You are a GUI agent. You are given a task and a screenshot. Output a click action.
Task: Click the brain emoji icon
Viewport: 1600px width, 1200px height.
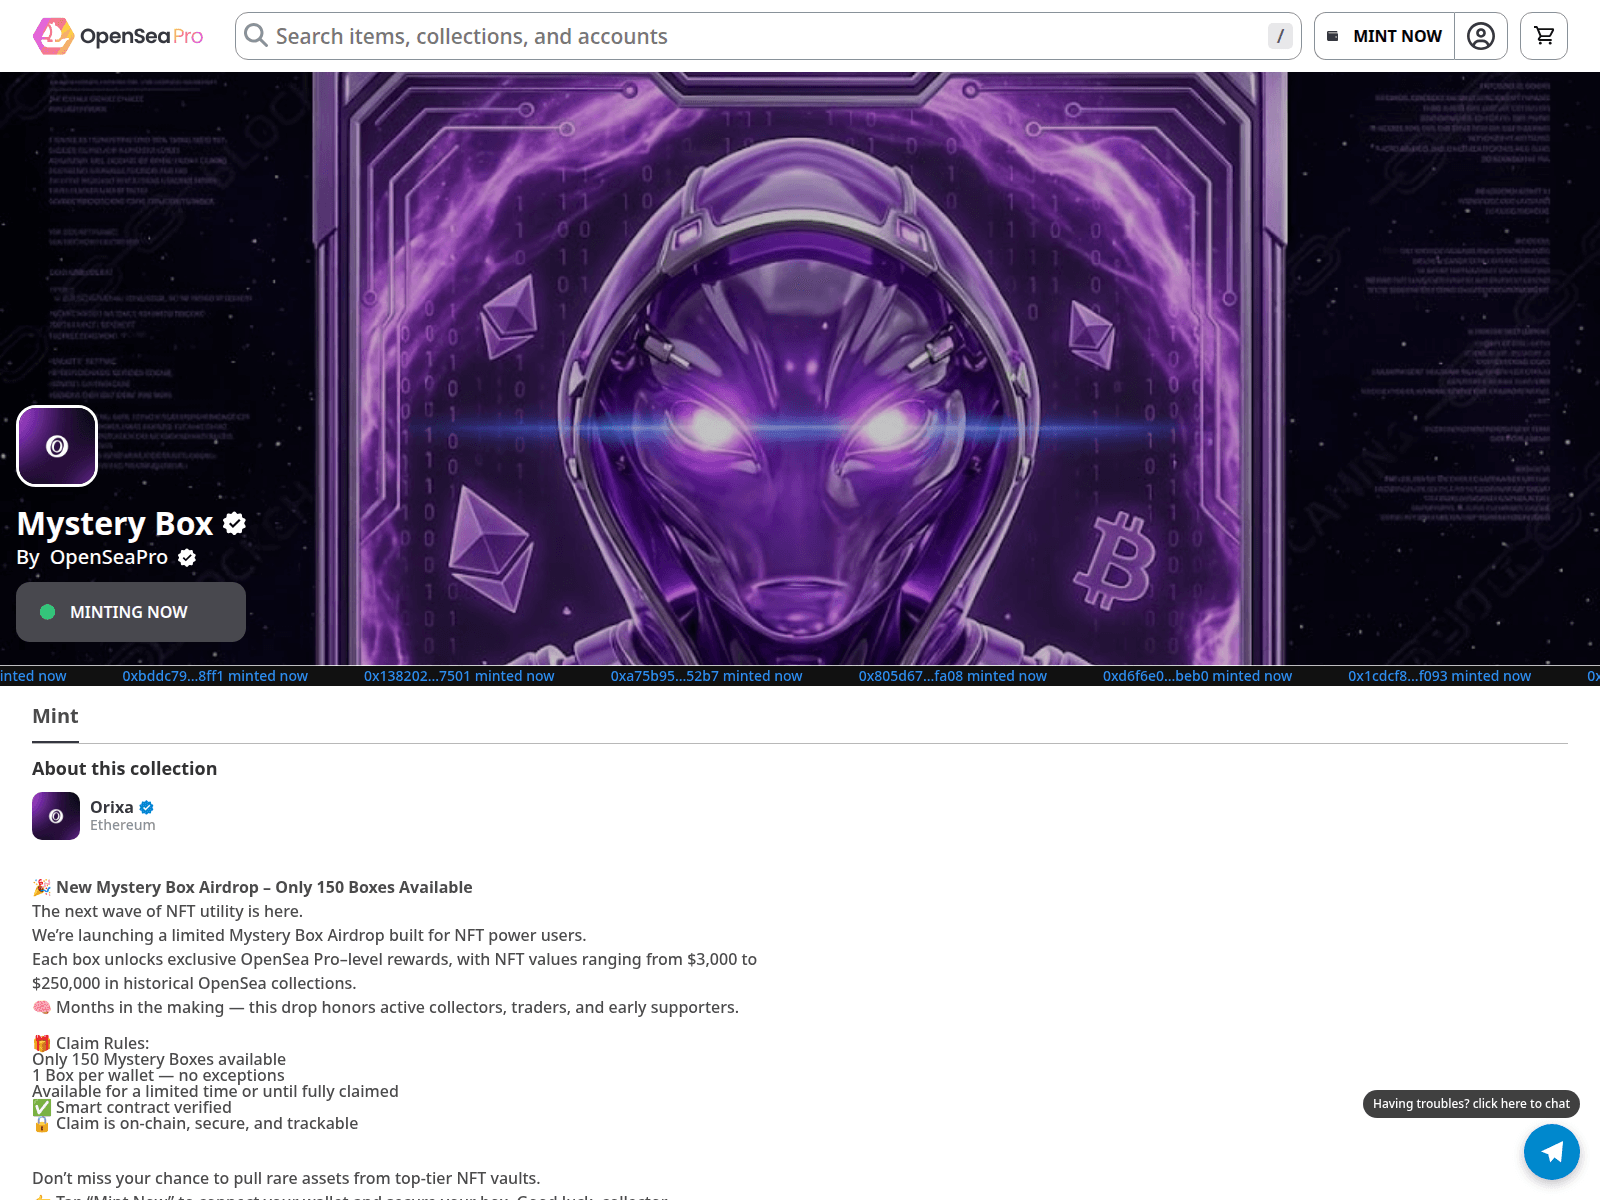(x=42, y=1007)
